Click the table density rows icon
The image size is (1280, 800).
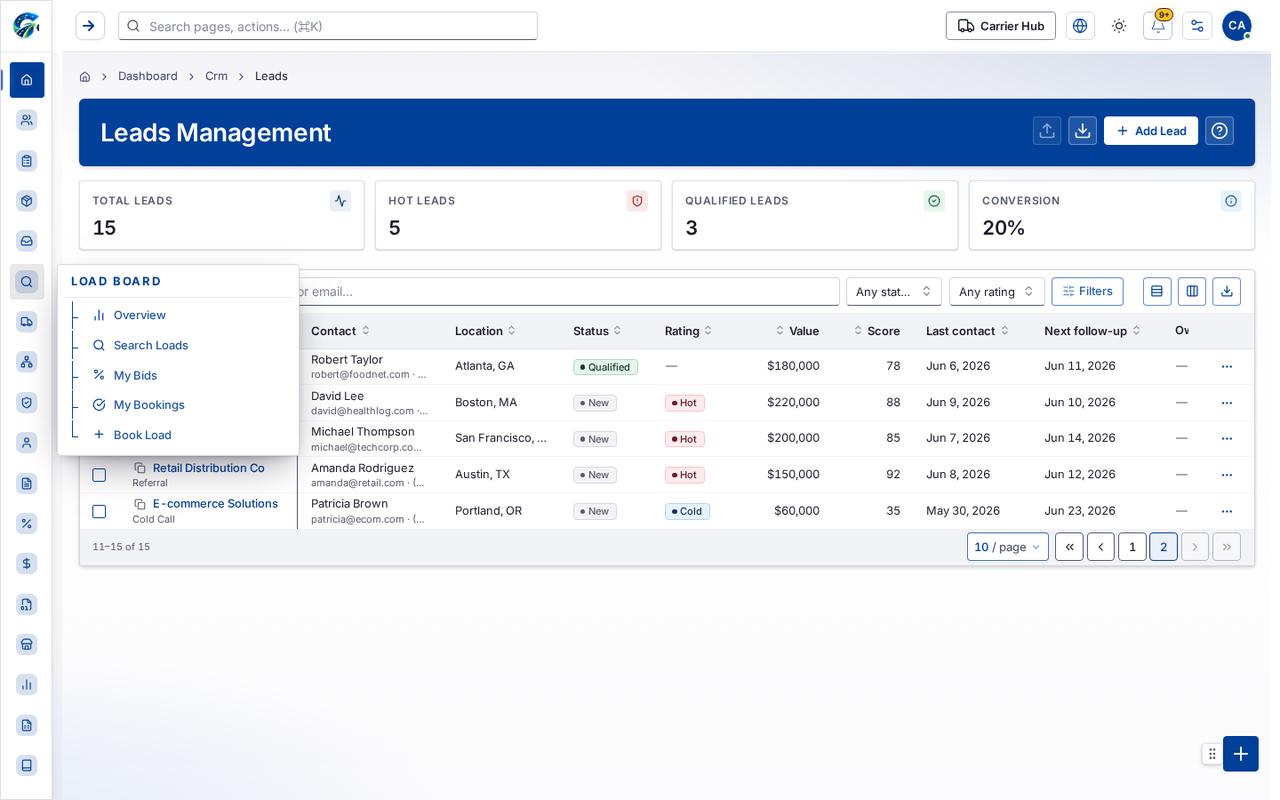[1157, 292]
